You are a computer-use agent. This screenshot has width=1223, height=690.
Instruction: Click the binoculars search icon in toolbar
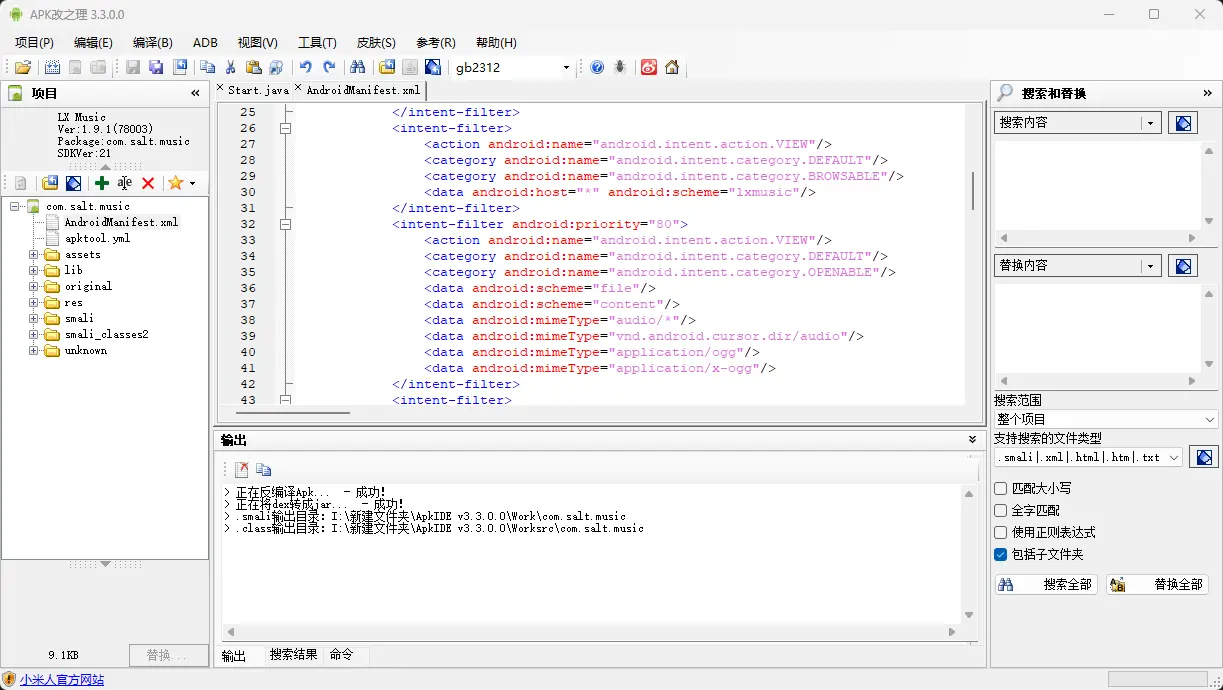click(x=357, y=67)
